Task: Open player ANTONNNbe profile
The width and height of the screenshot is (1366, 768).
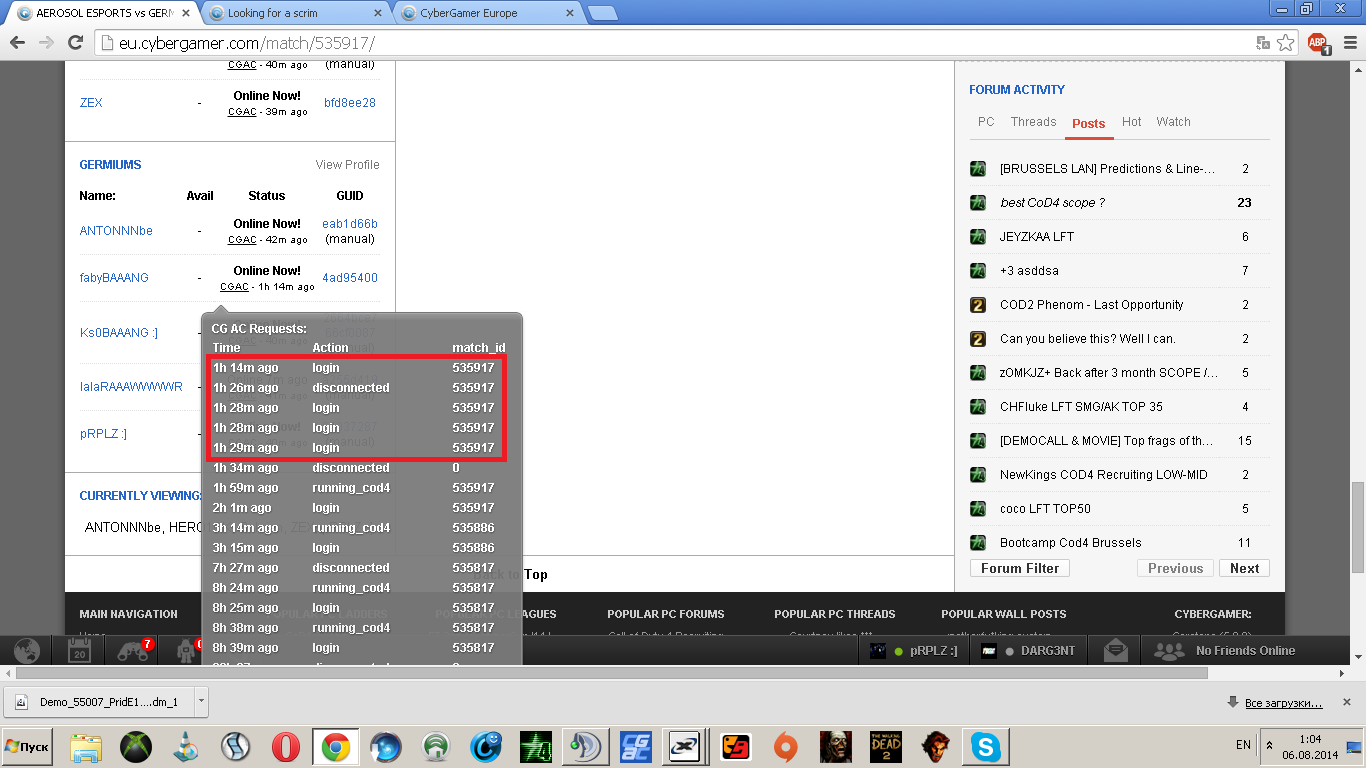Action: (x=116, y=231)
